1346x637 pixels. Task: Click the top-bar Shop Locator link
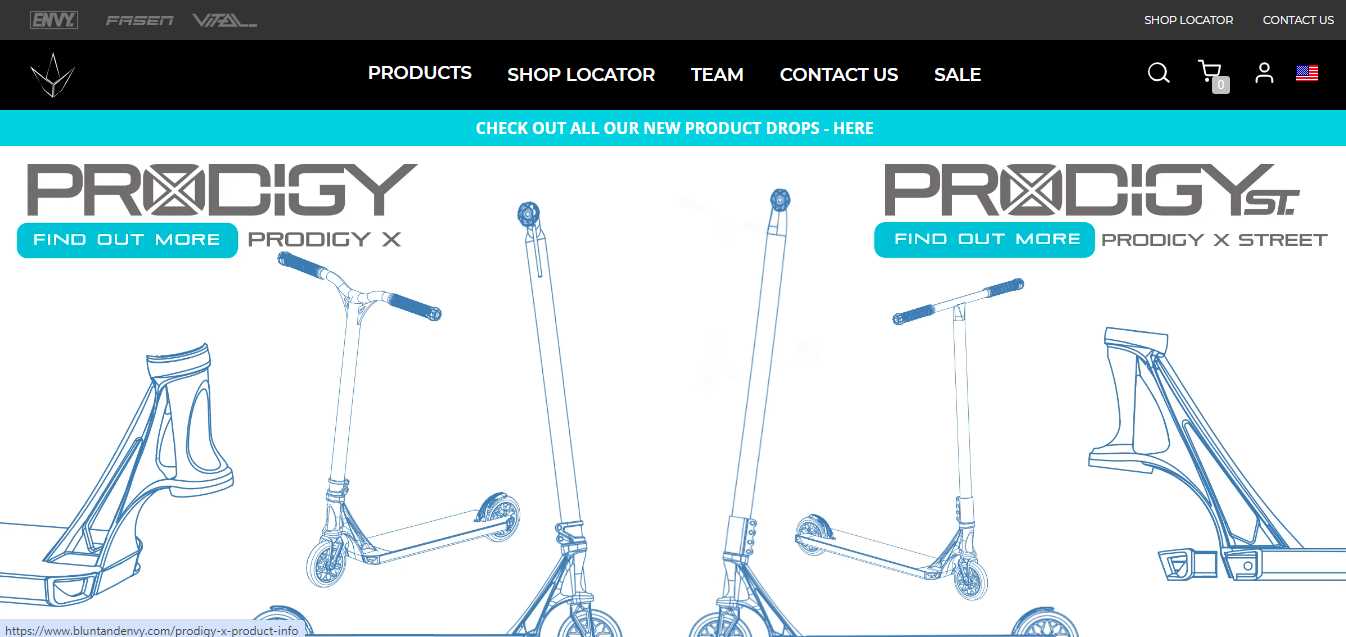(x=1189, y=20)
